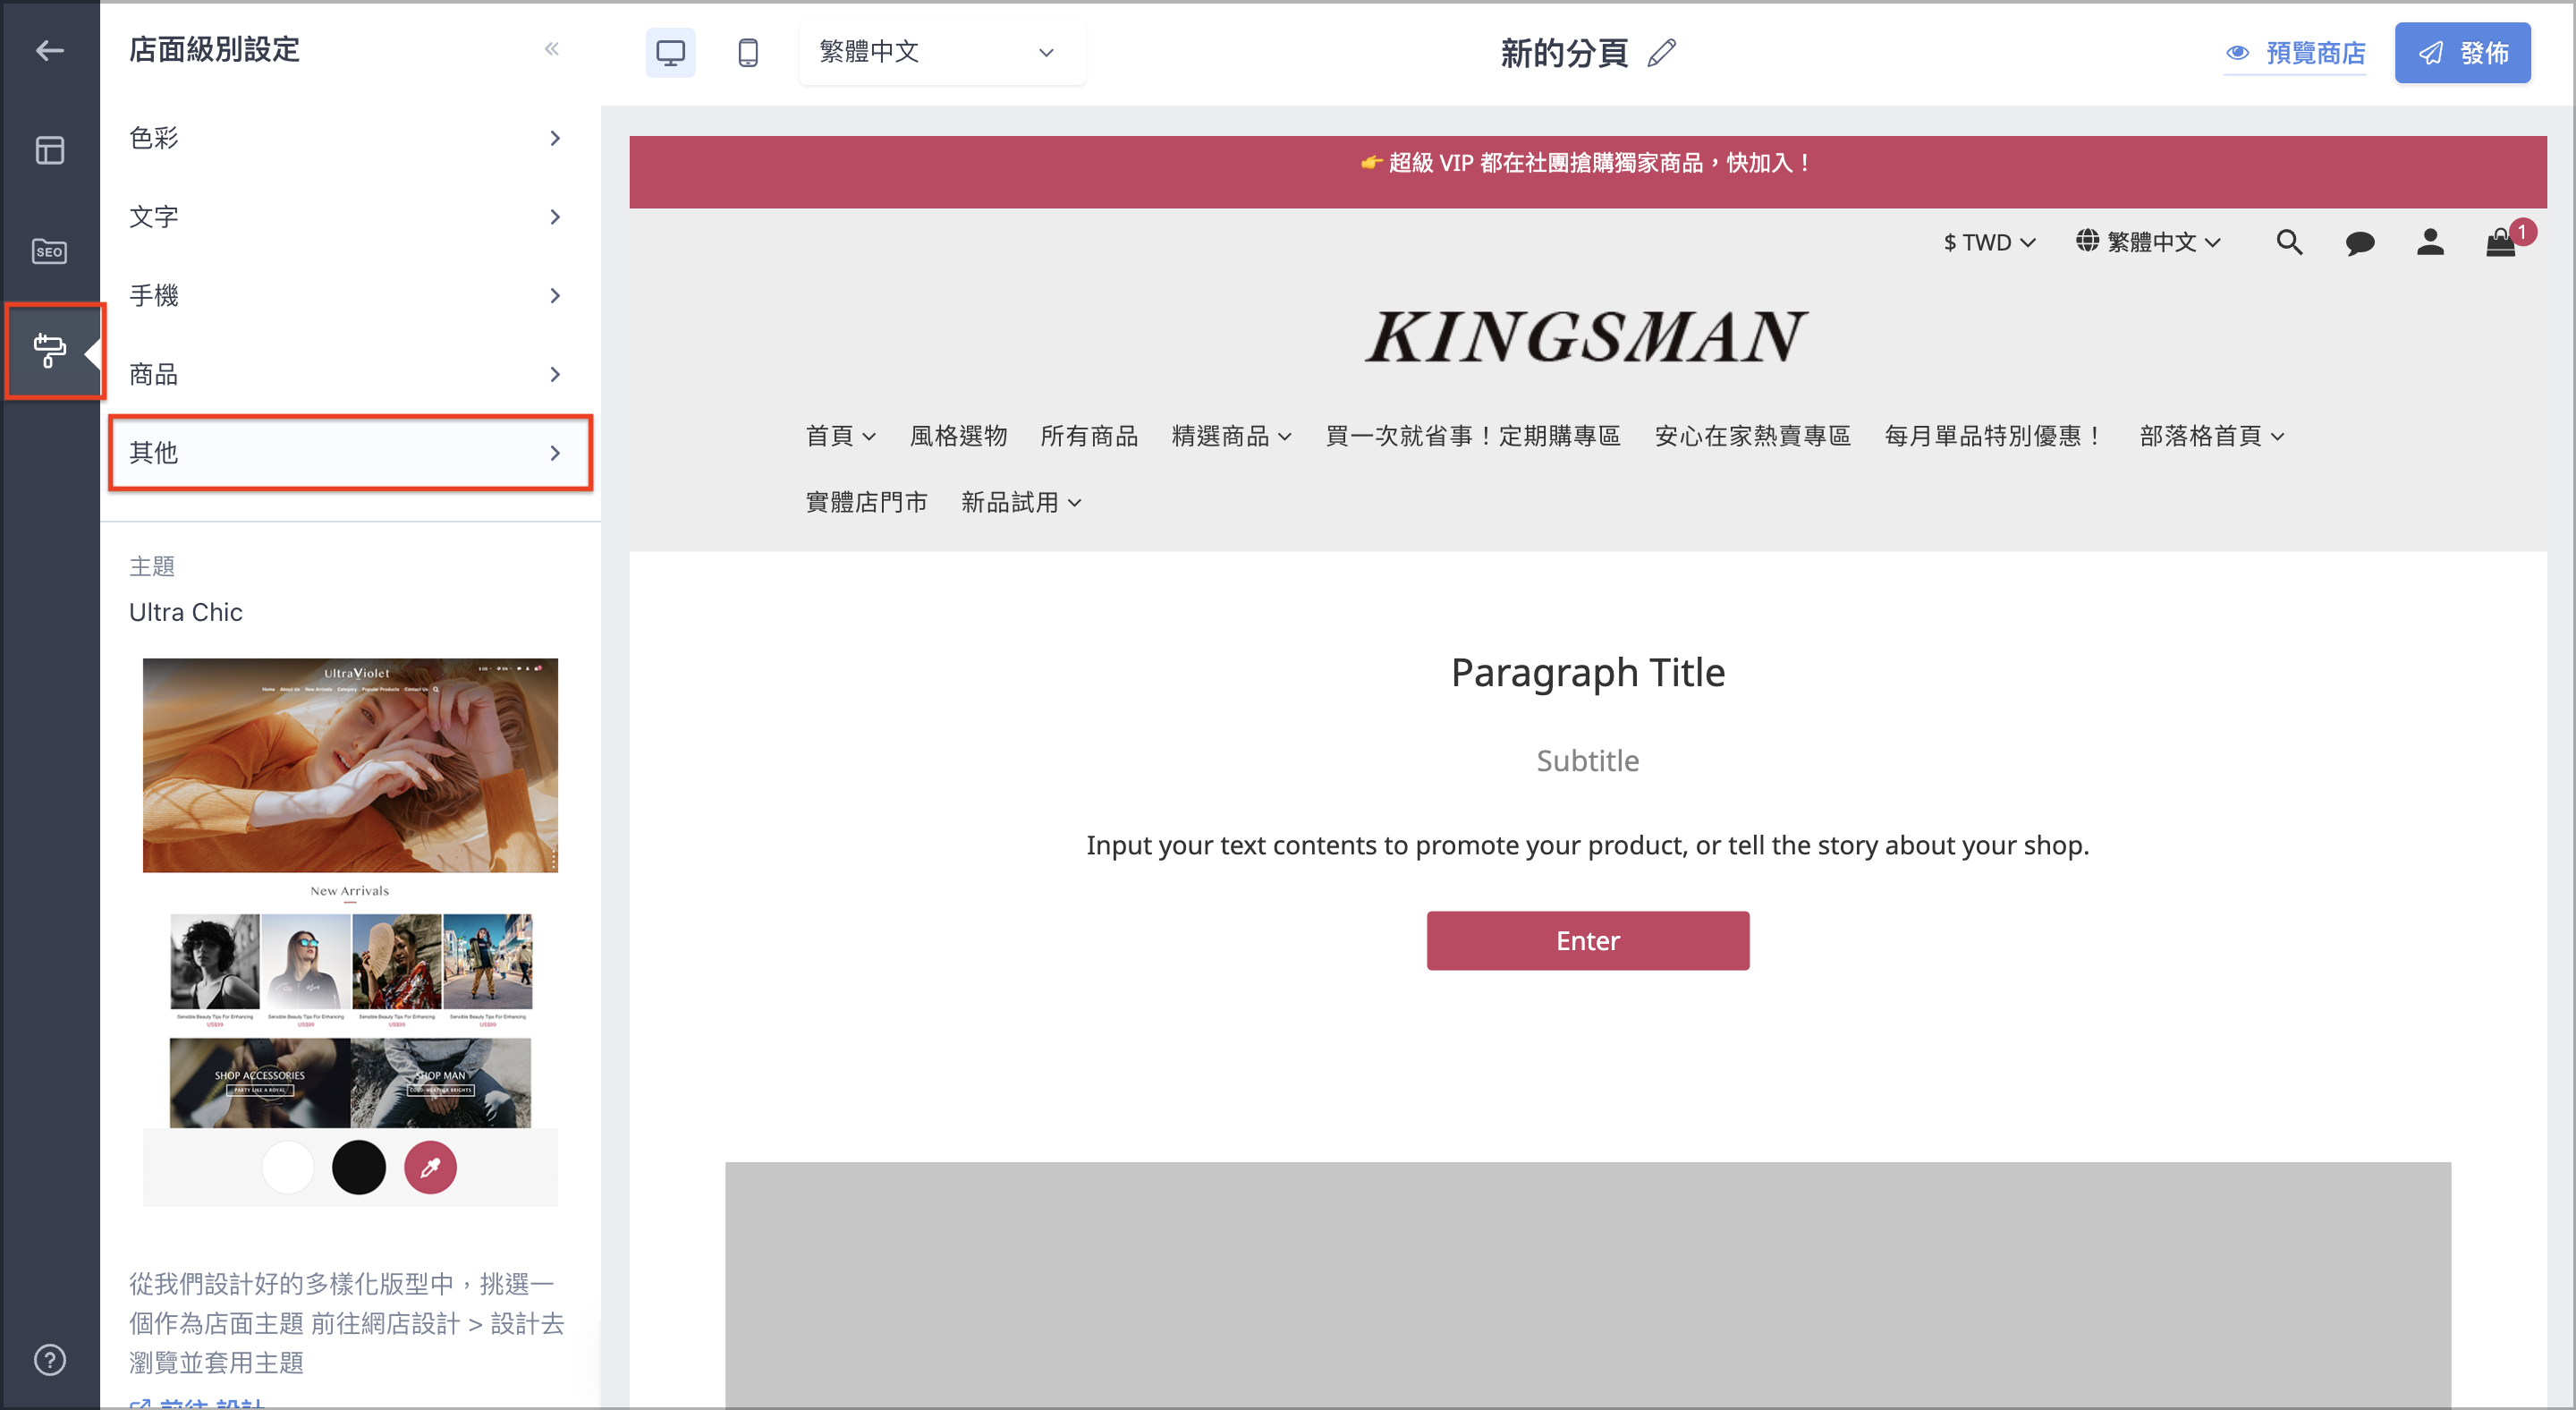Open the member account person icon
The width and height of the screenshot is (2576, 1410).
(2430, 242)
